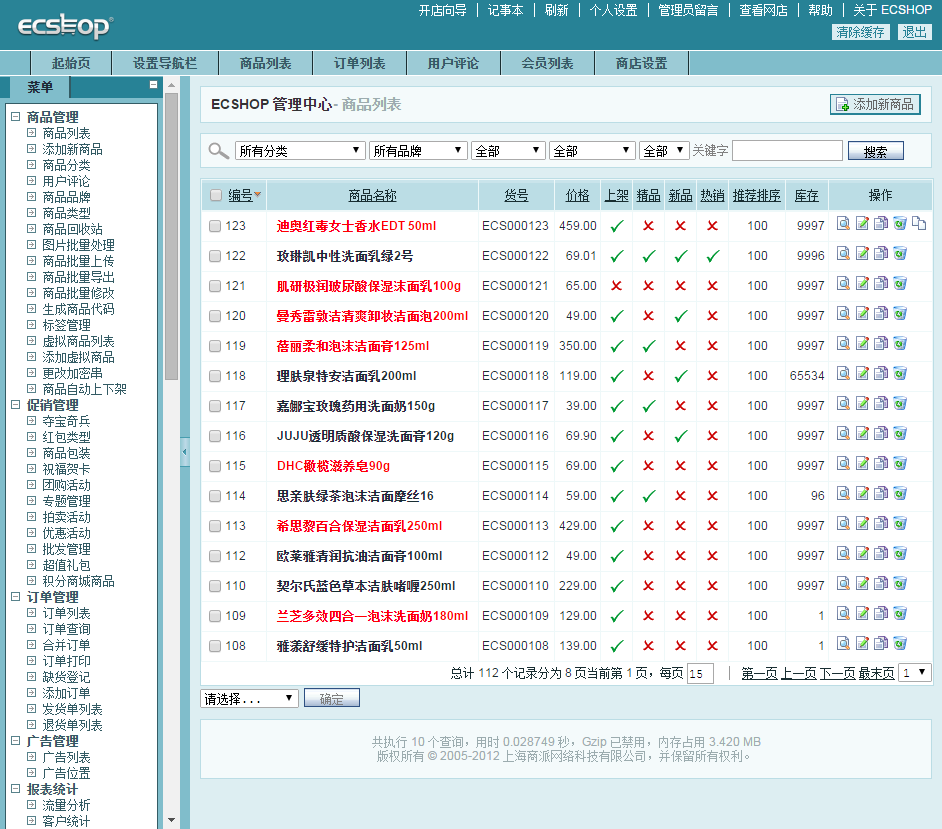Open the 商店设置 top tab
The width and height of the screenshot is (942, 829).
641,63
